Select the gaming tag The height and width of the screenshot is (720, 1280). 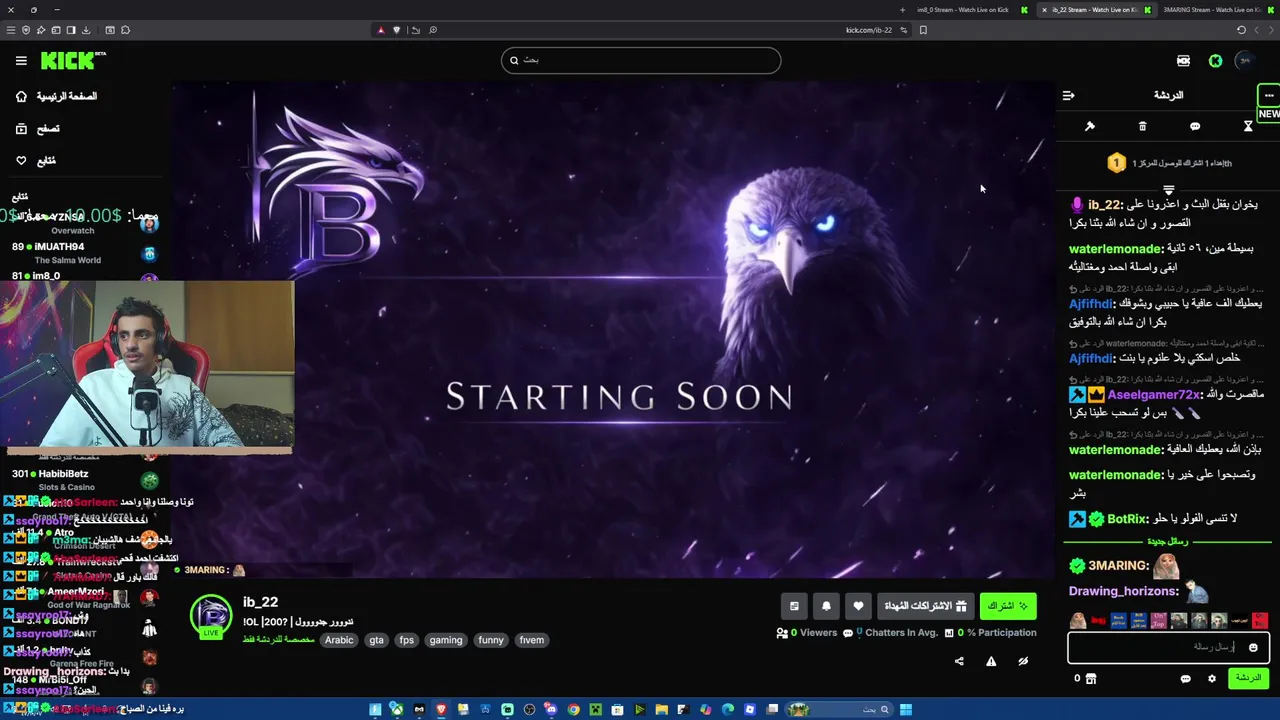coord(446,640)
